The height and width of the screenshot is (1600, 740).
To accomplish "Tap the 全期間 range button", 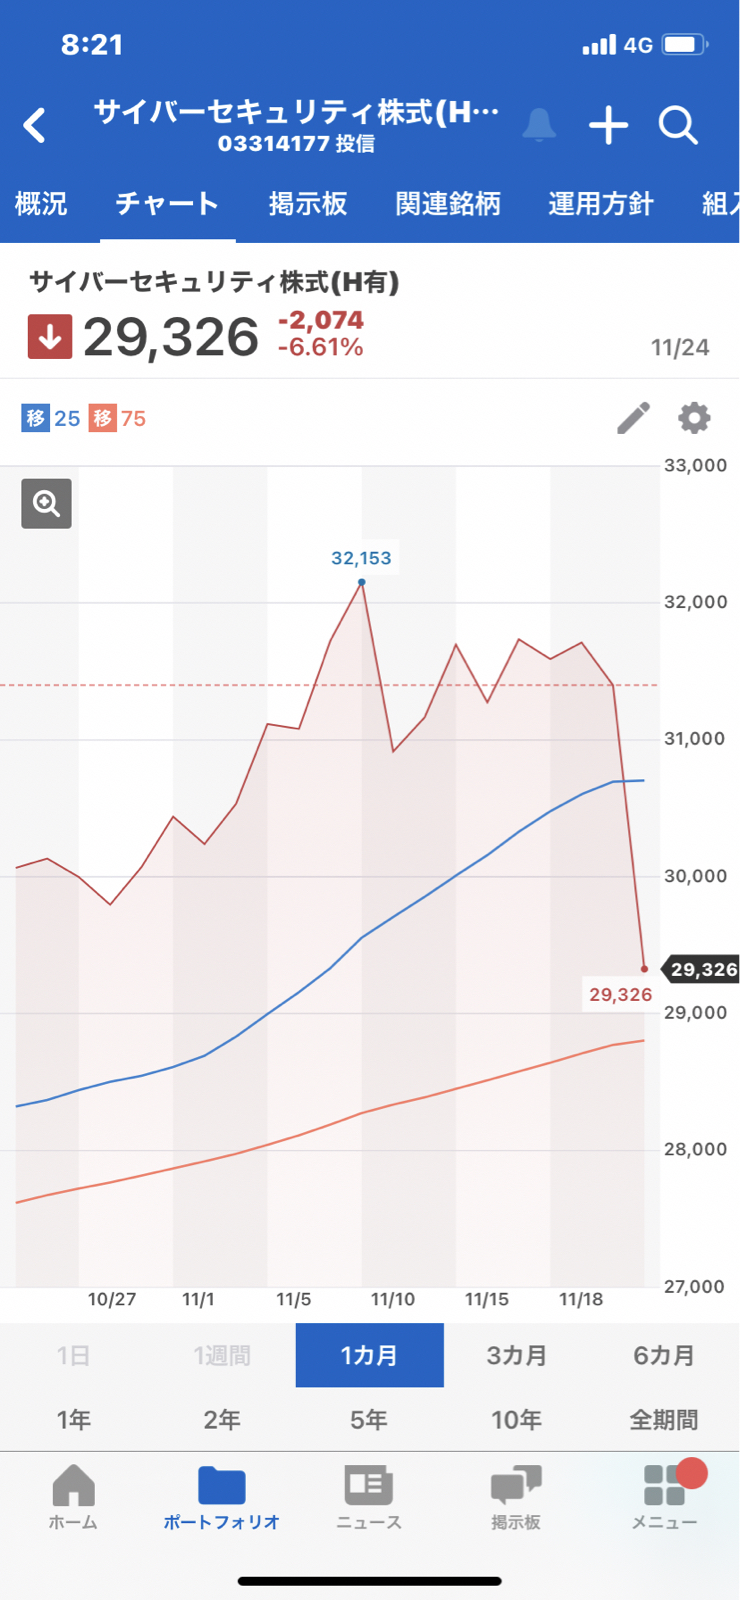I will [664, 1419].
